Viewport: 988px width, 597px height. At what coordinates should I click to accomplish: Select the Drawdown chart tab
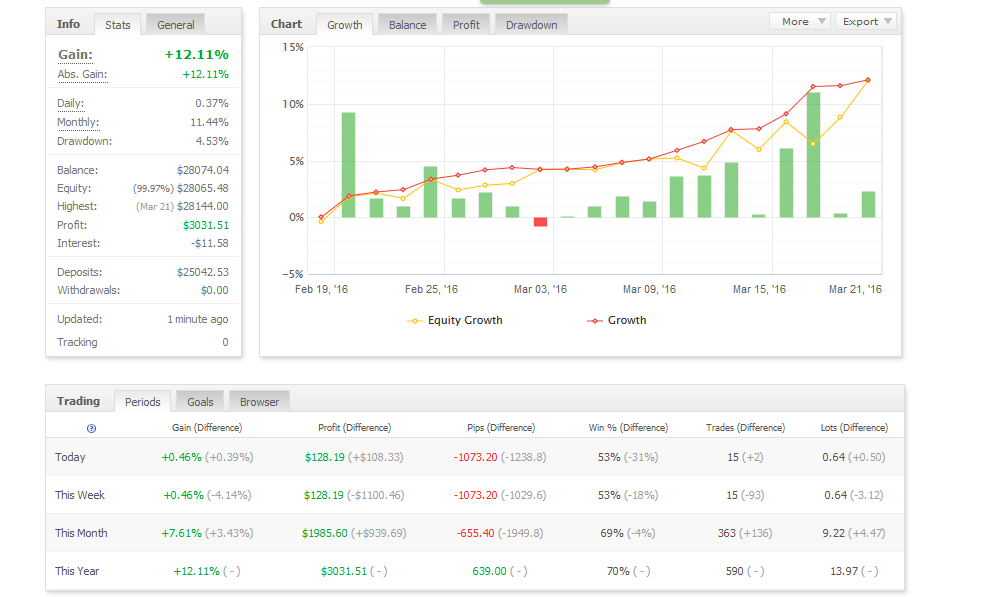(x=531, y=25)
